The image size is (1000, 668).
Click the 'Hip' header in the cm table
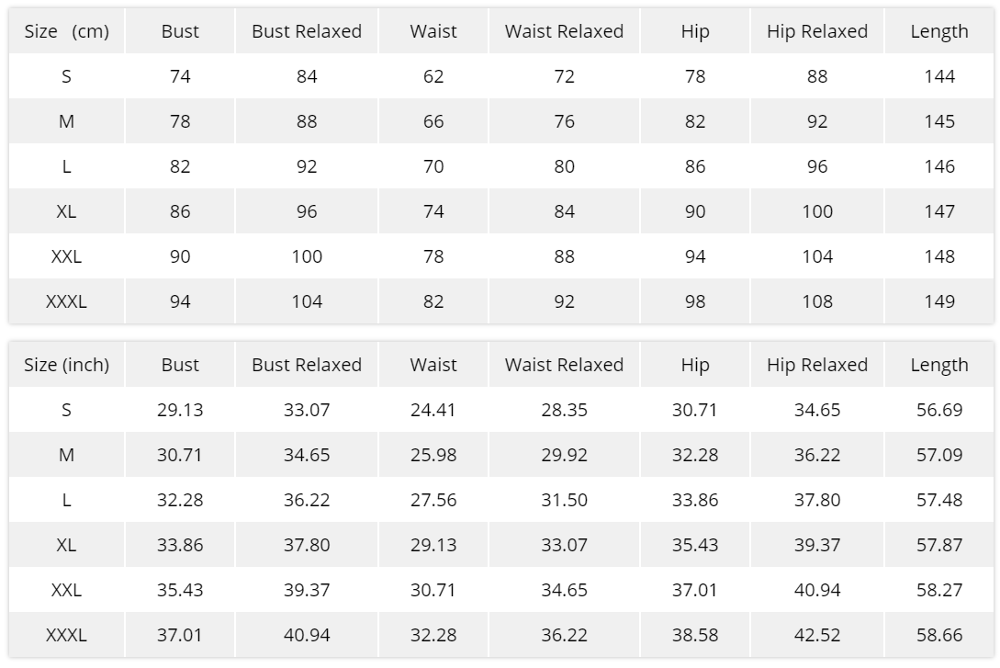pos(695,32)
